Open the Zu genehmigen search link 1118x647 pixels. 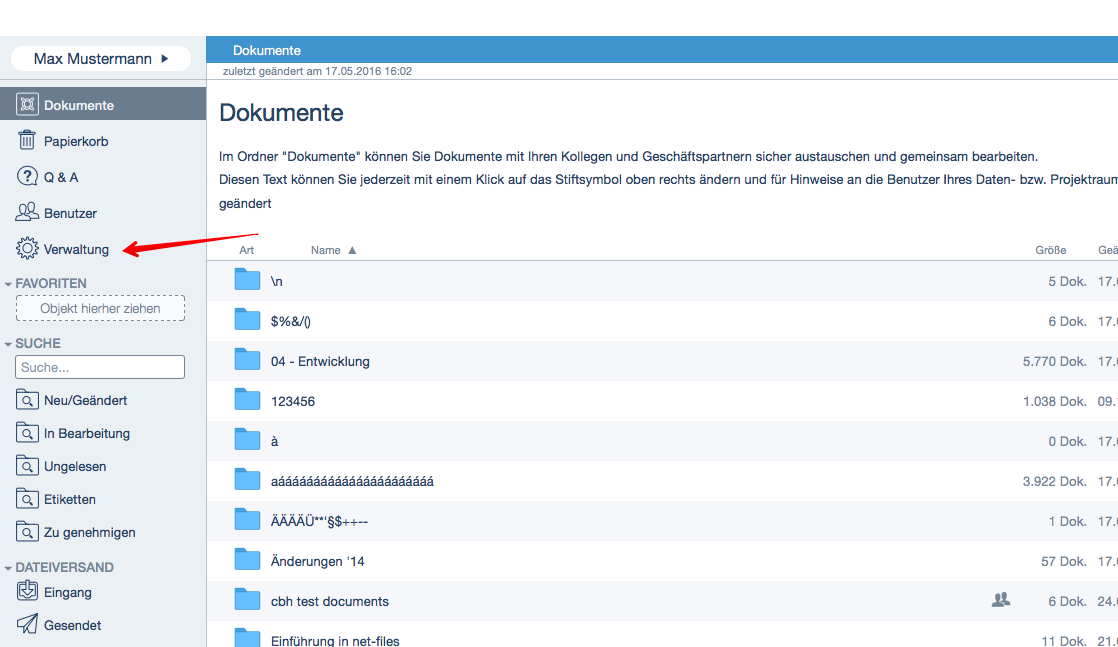pyautogui.click(x=90, y=533)
